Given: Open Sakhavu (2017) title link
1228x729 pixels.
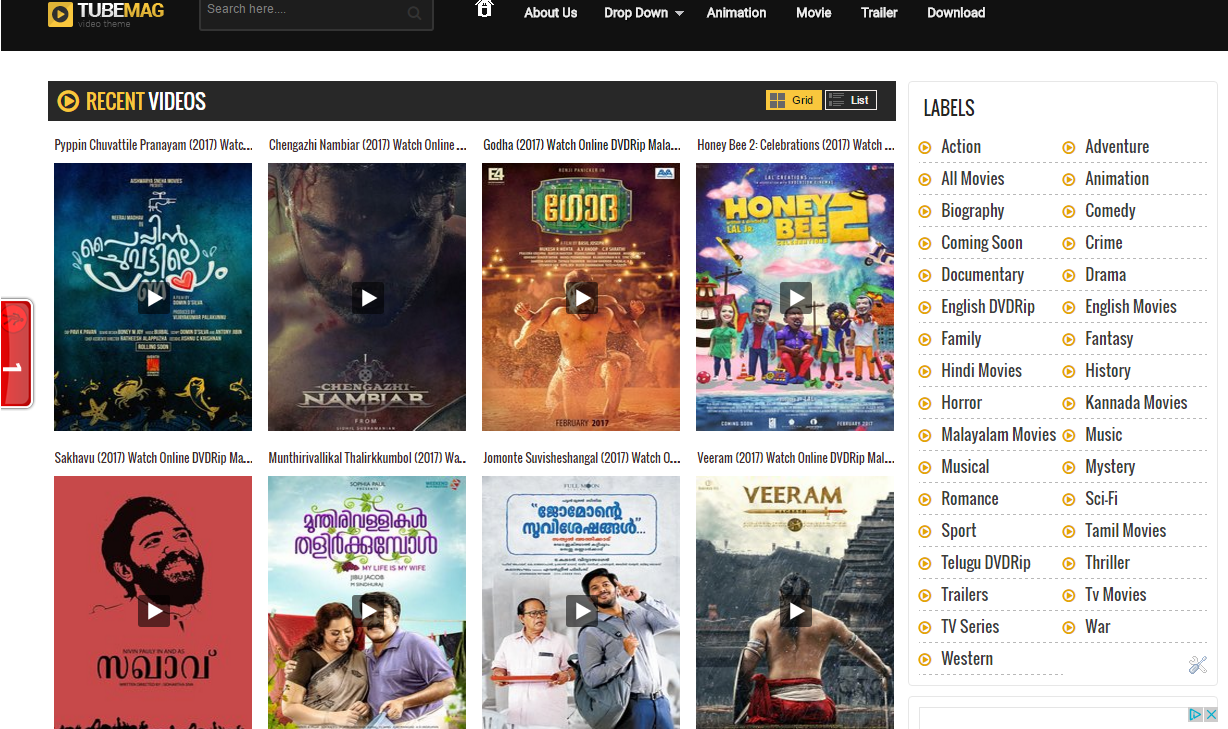Looking at the screenshot, I should (x=153, y=458).
